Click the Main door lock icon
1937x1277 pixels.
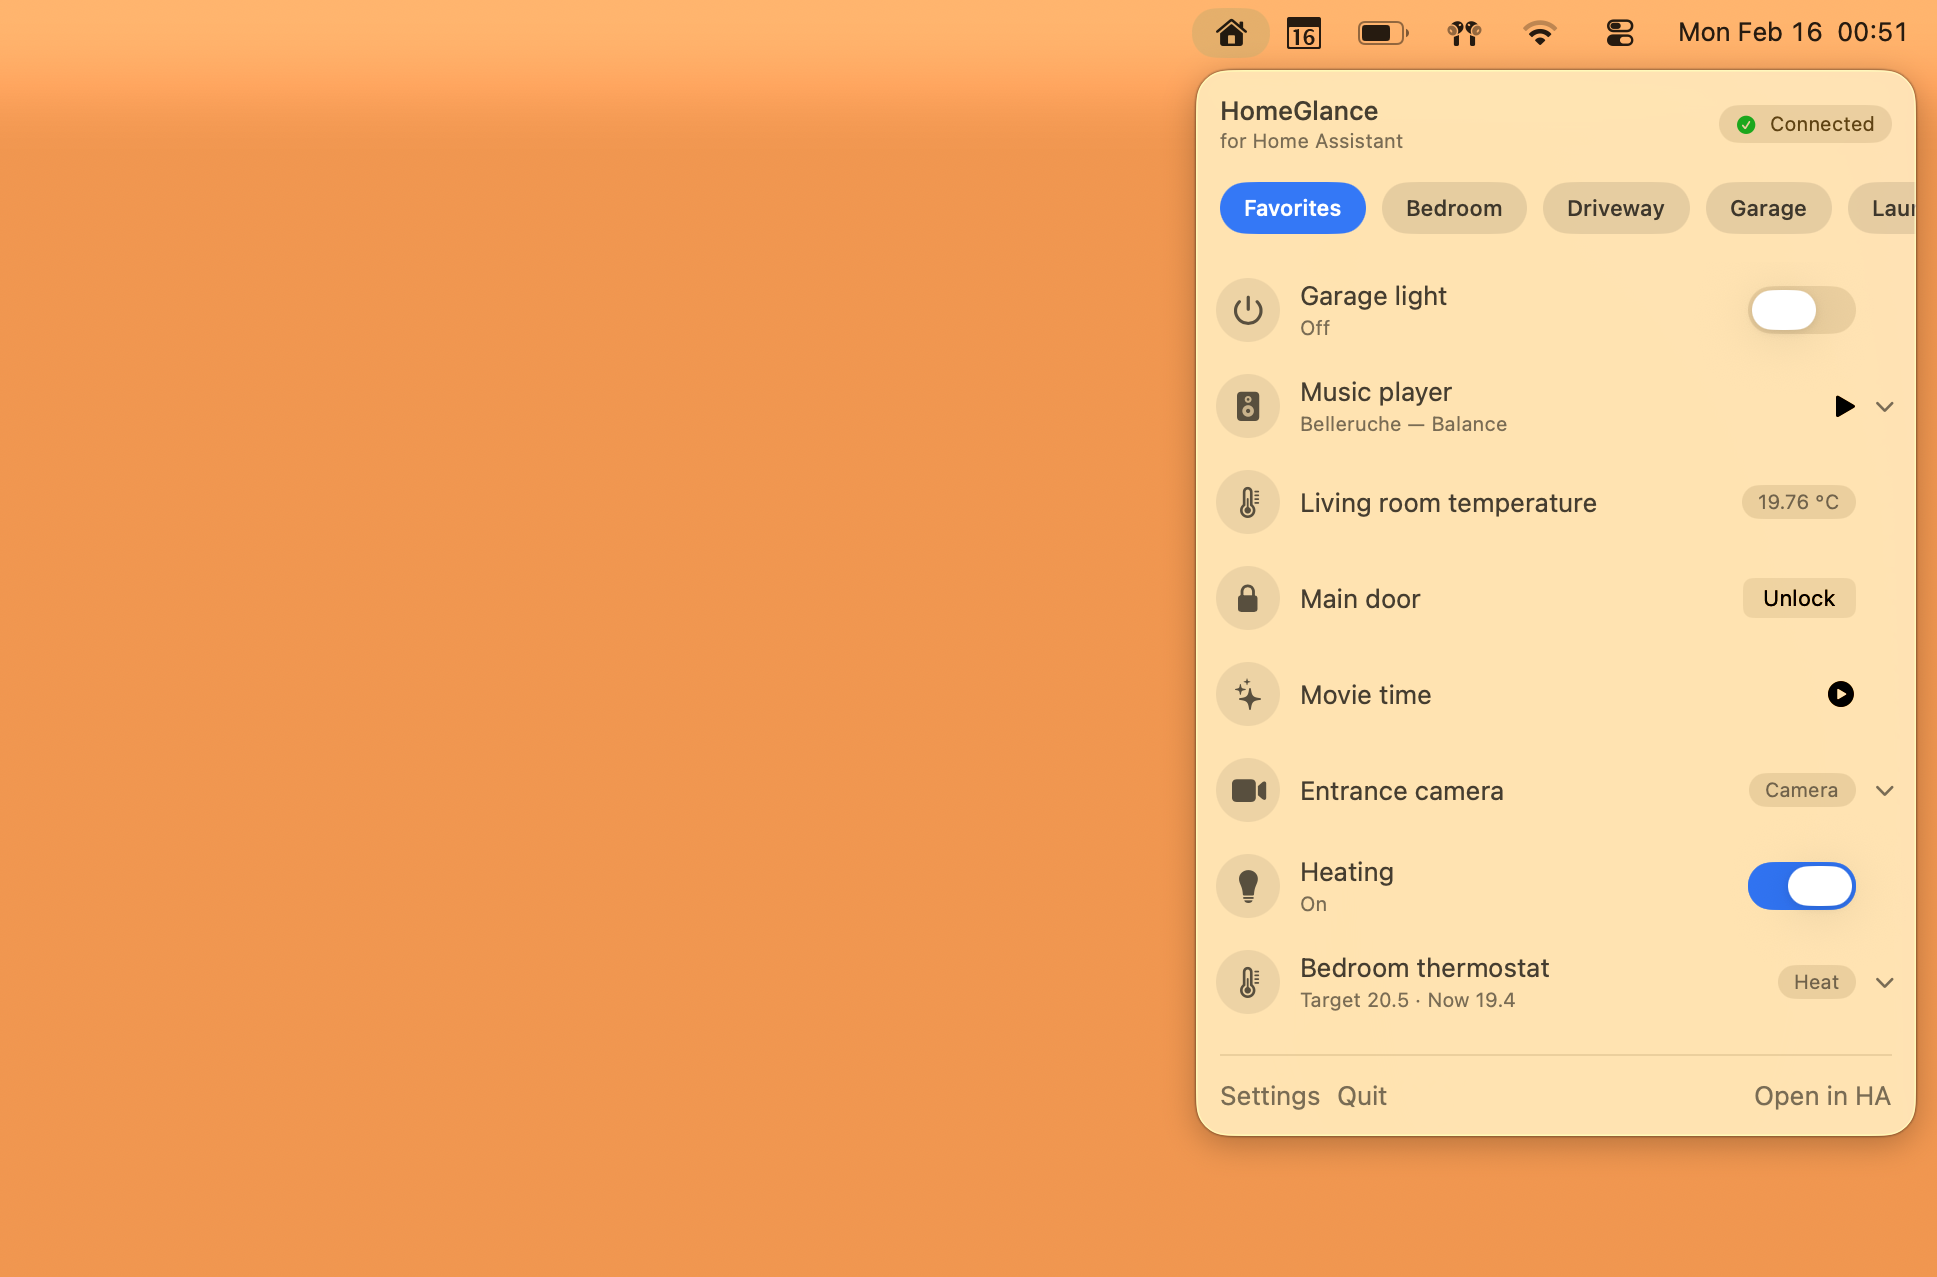tap(1248, 598)
